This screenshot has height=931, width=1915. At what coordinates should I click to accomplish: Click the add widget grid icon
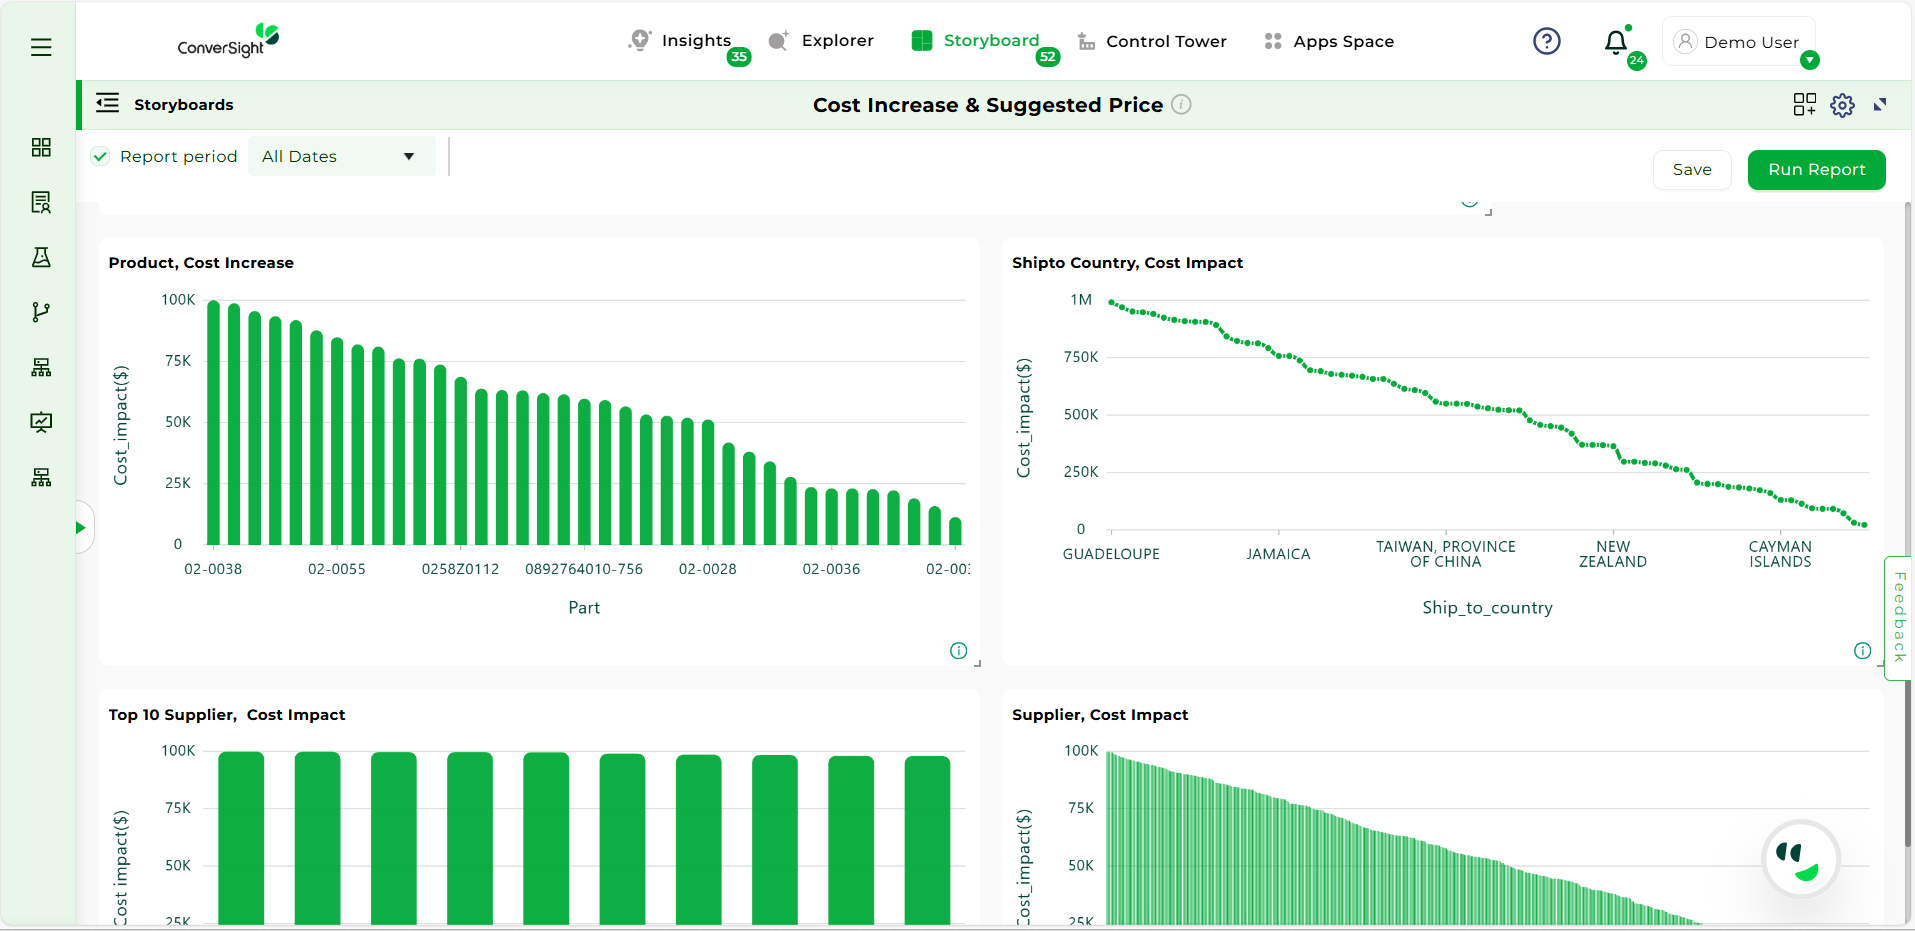click(x=1804, y=105)
